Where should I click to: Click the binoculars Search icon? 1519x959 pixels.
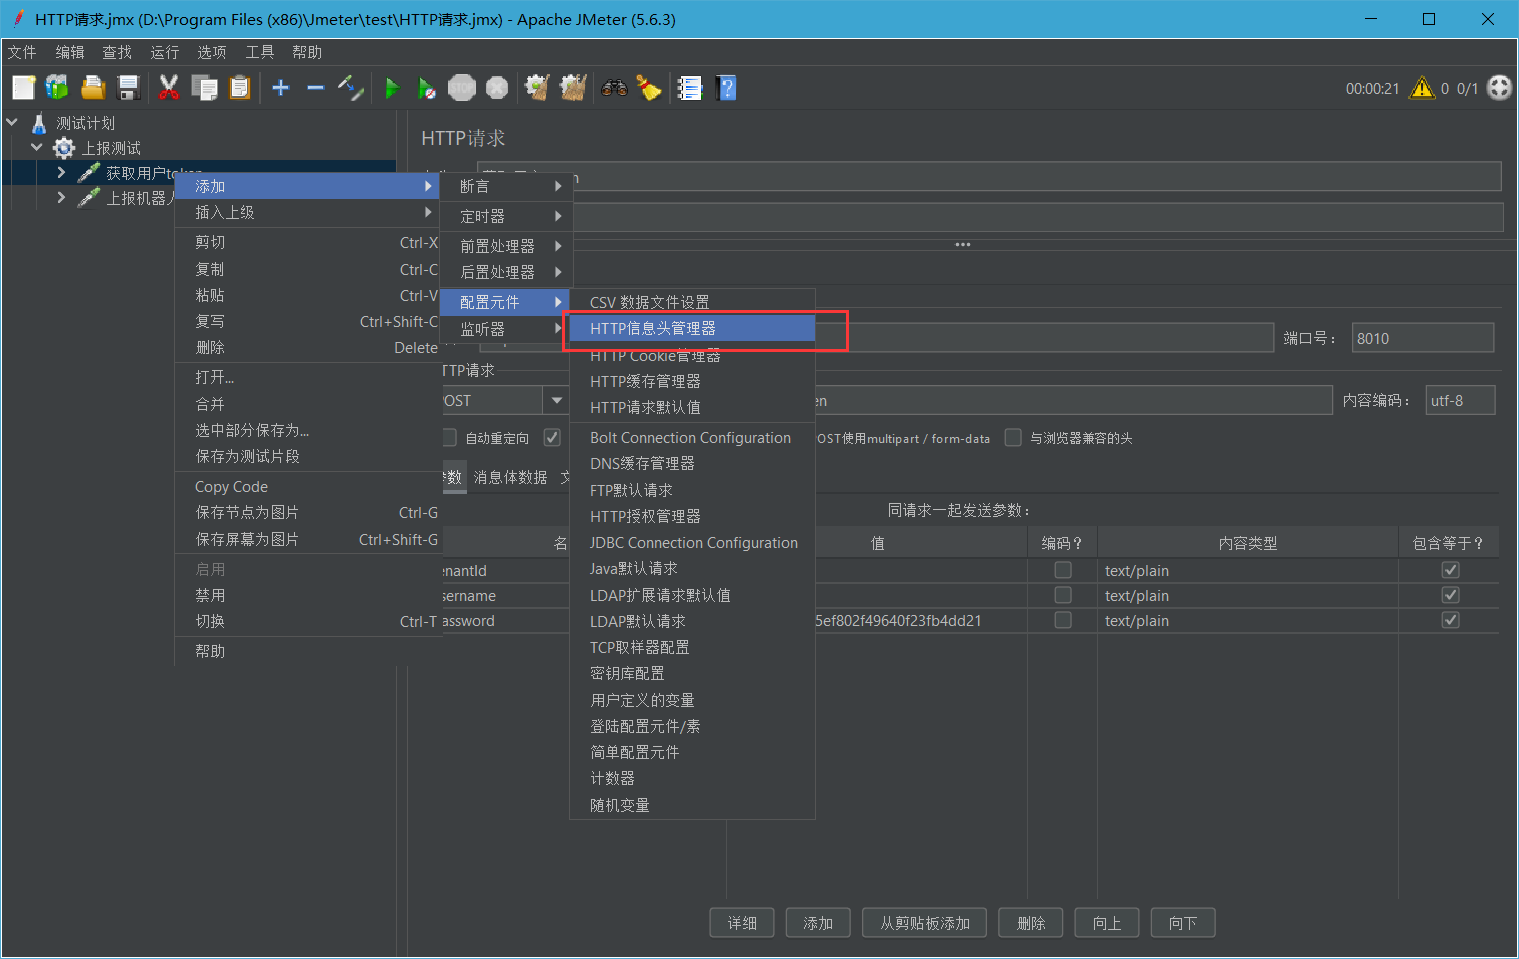614,88
